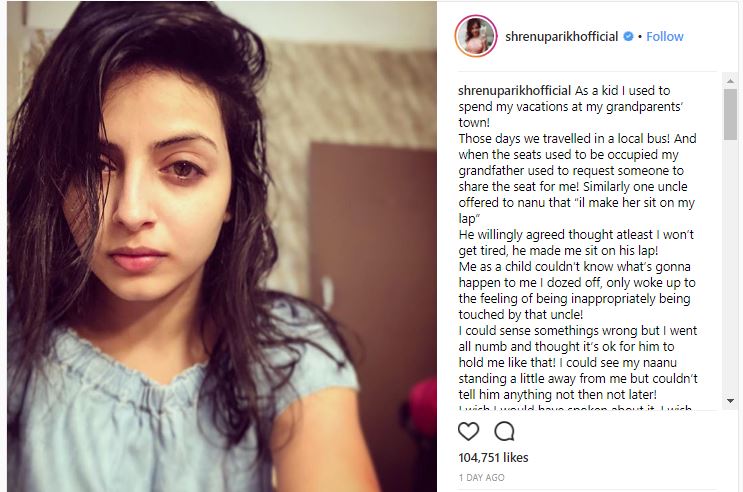Click the caption scrollbar thumb

[x=730, y=114]
